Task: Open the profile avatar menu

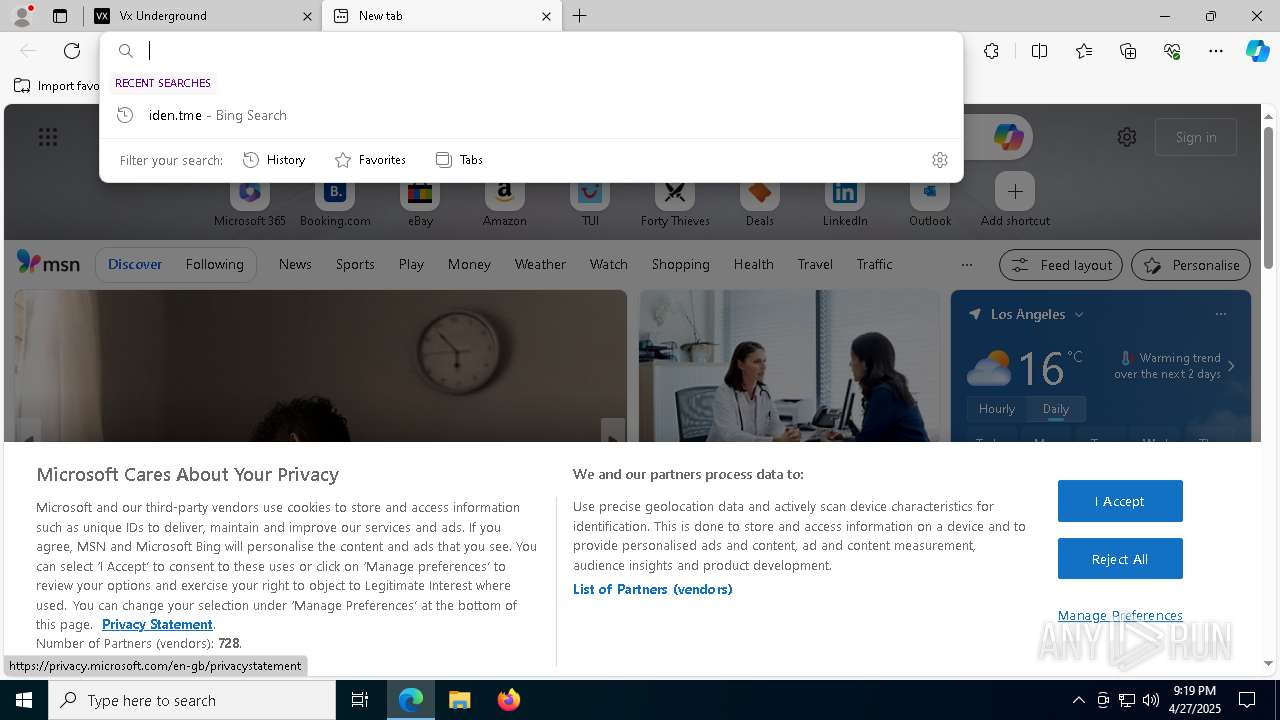Action: [x=21, y=16]
